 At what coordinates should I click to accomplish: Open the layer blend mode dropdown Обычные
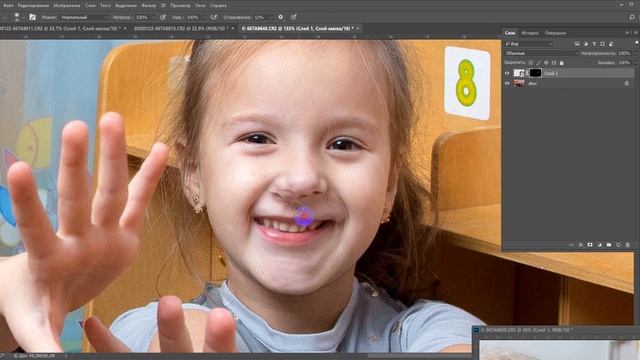pos(542,53)
